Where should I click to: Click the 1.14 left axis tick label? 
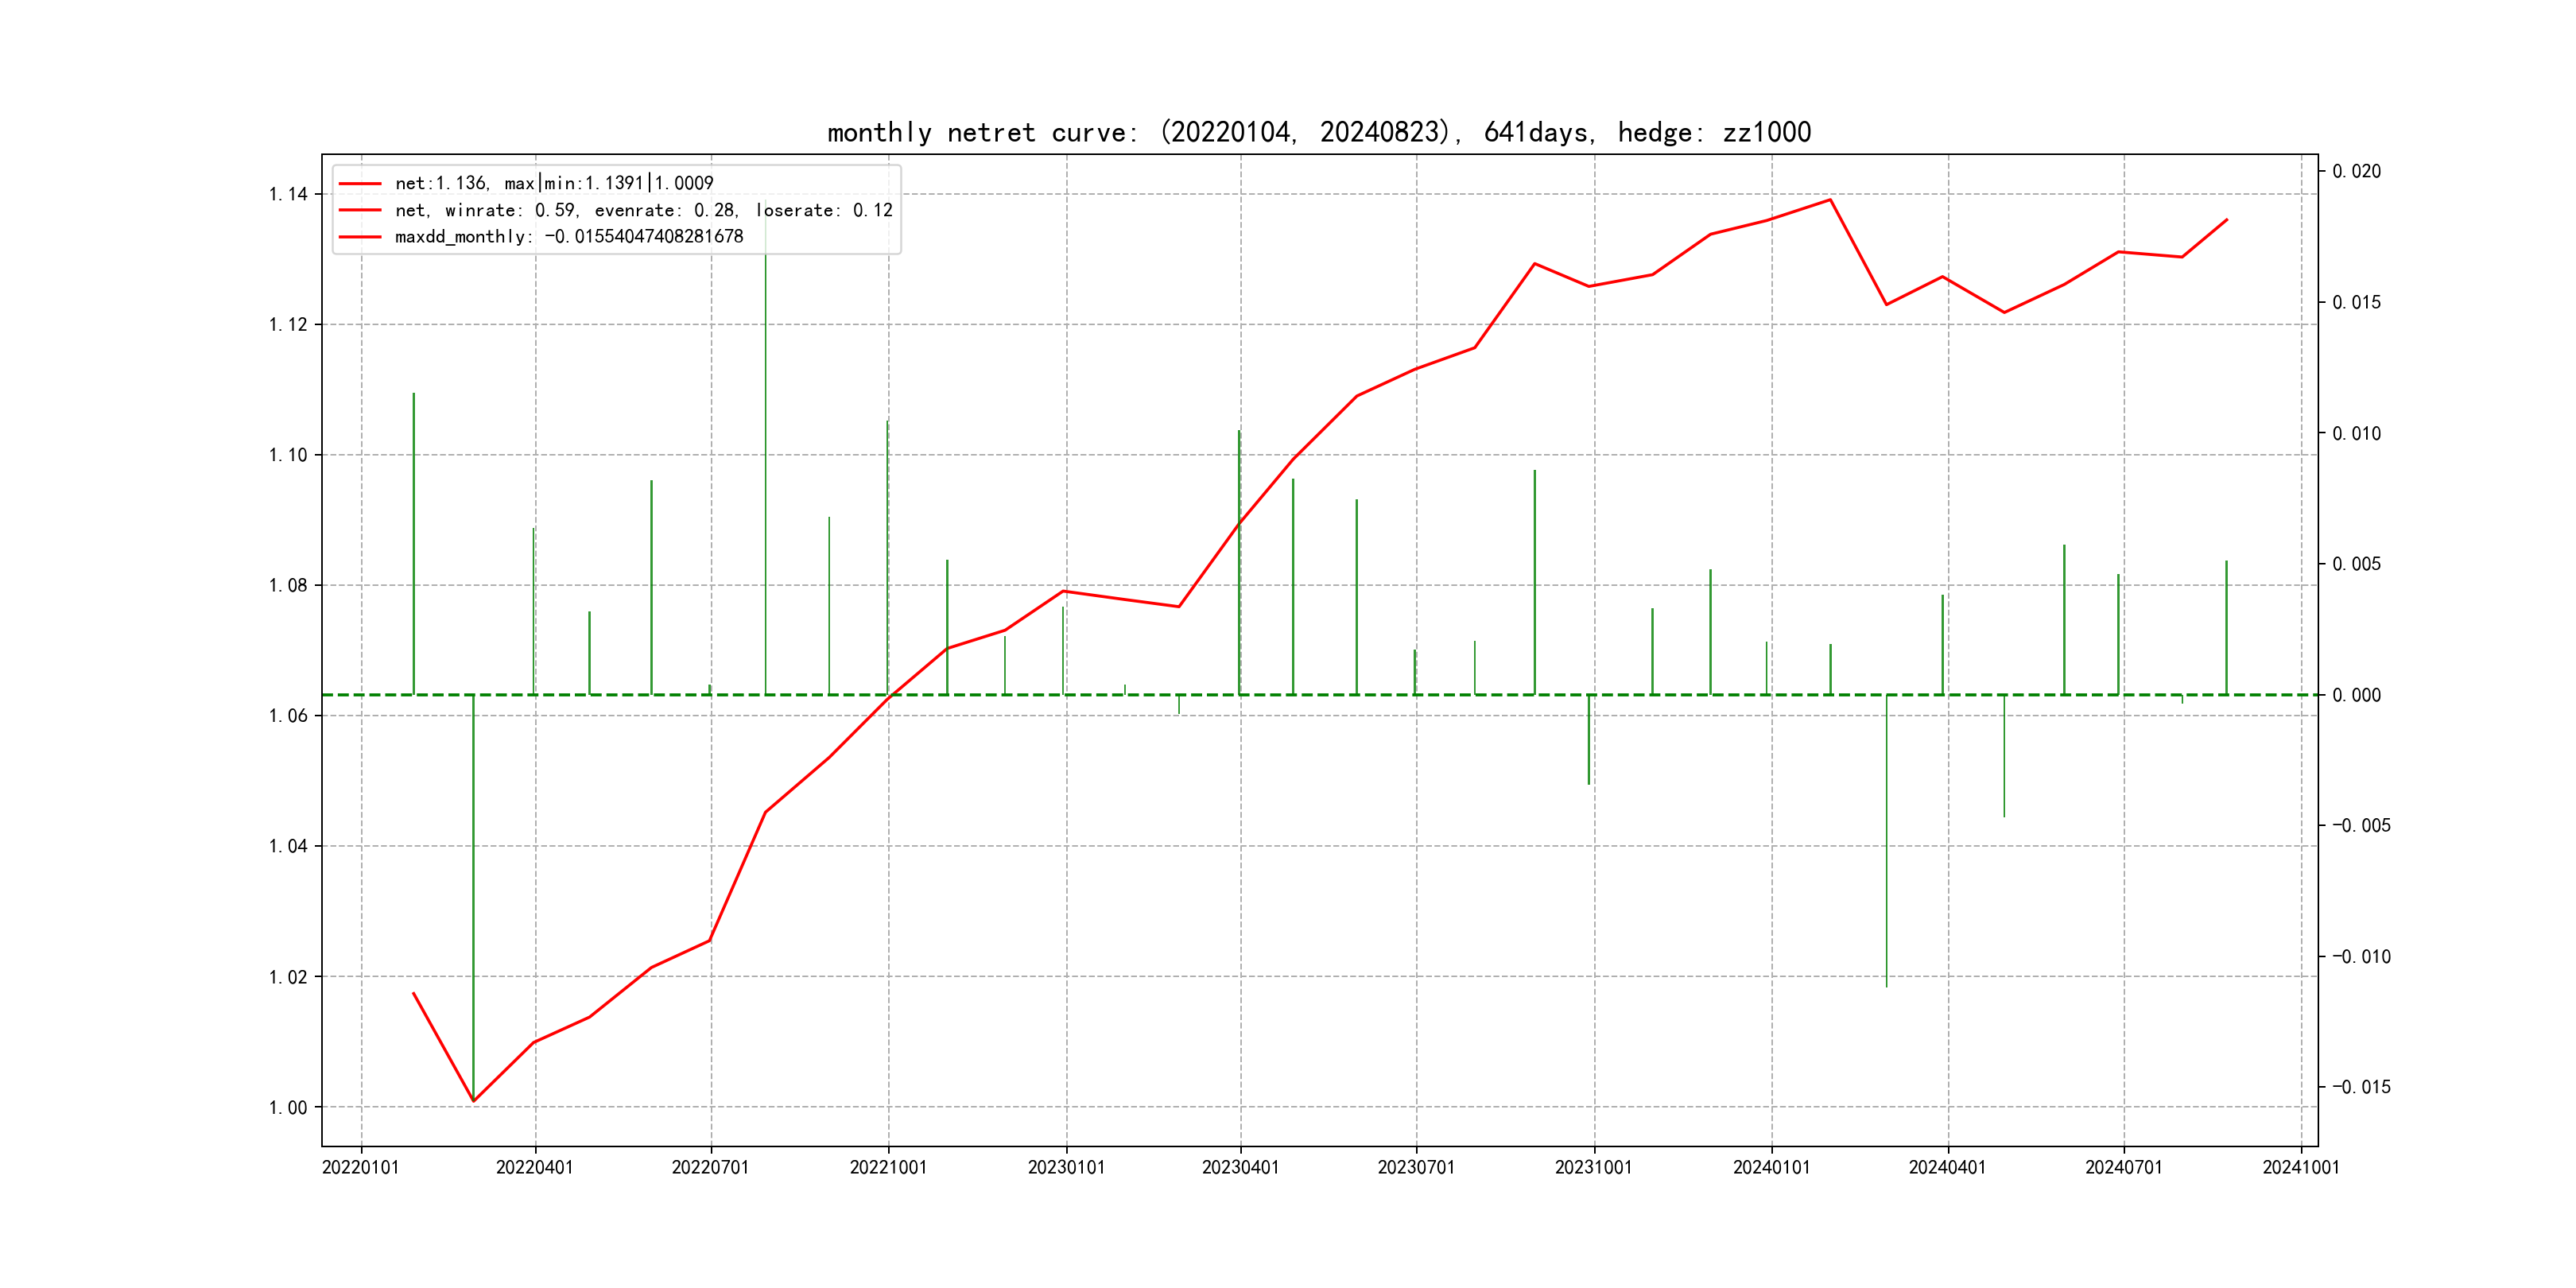pyautogui.click(x=288, y=194)
